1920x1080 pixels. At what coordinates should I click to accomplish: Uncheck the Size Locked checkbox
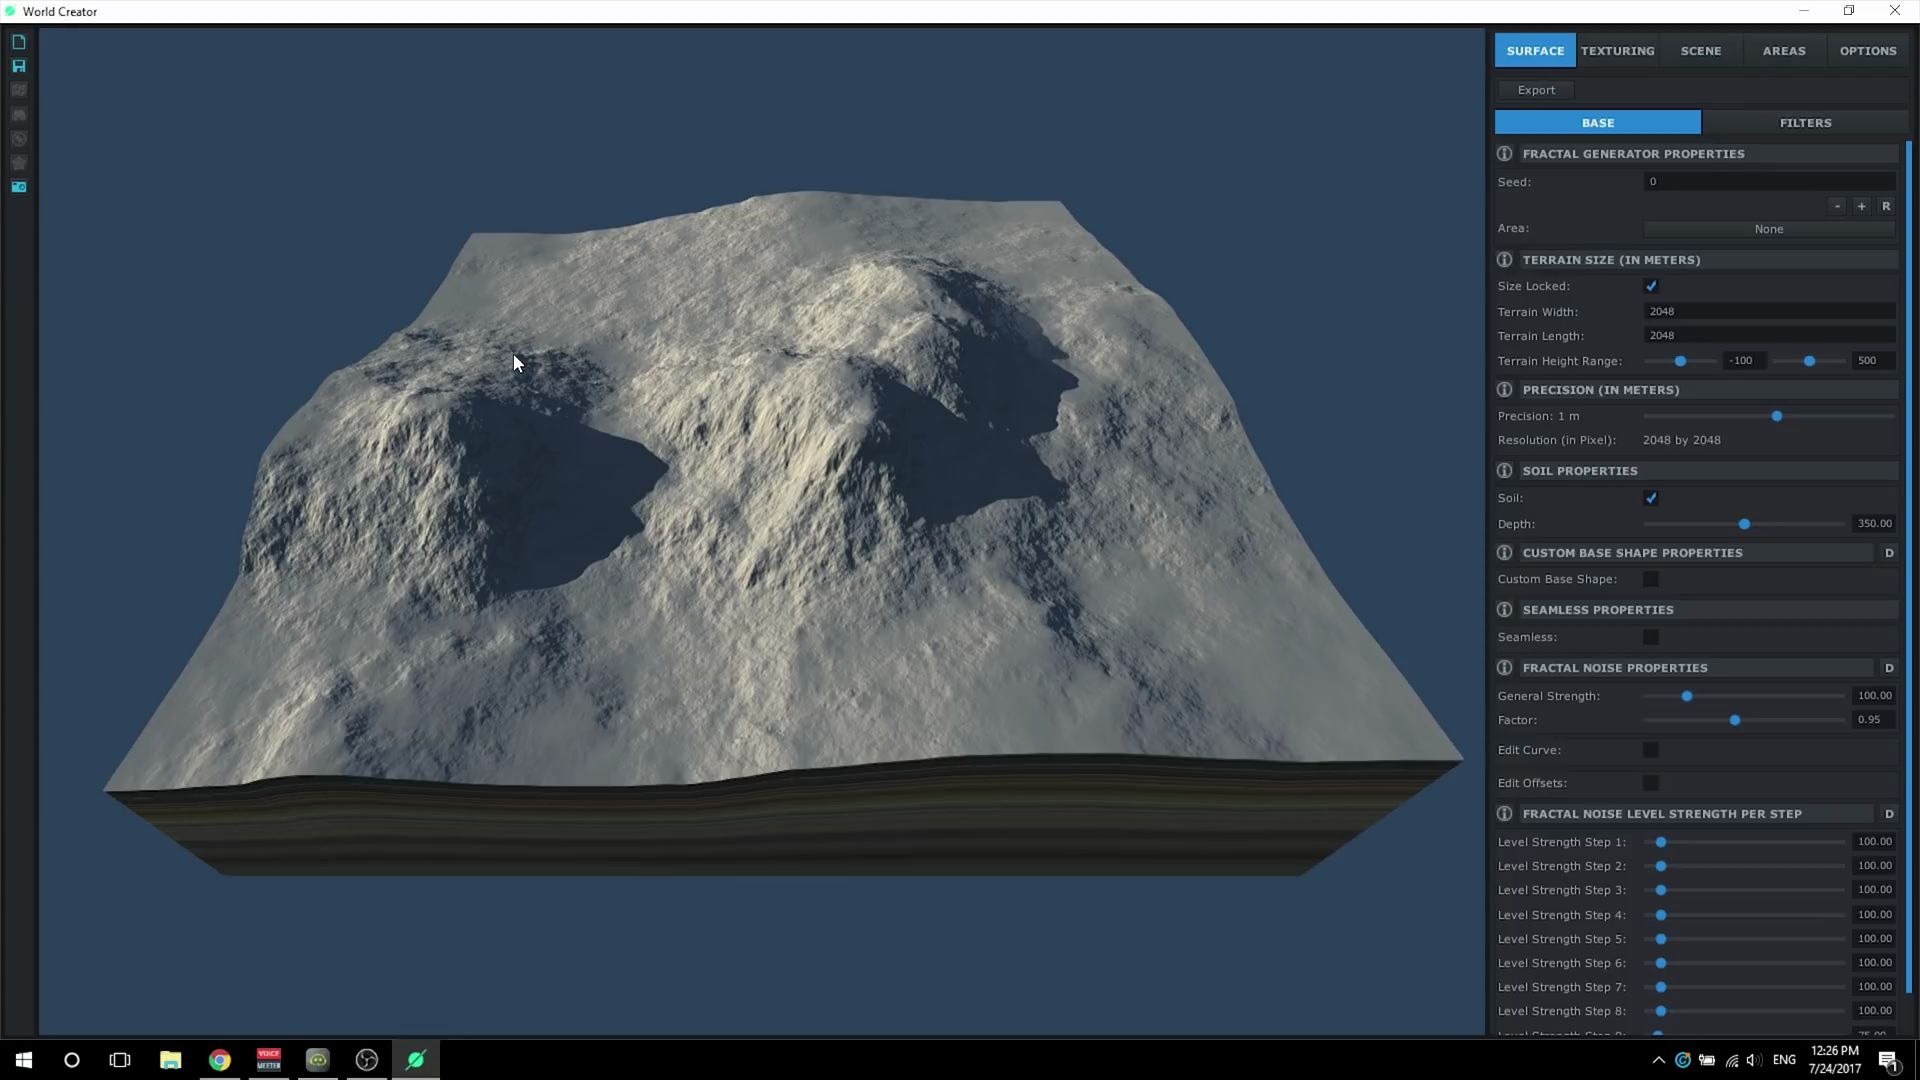point(1651,286)
